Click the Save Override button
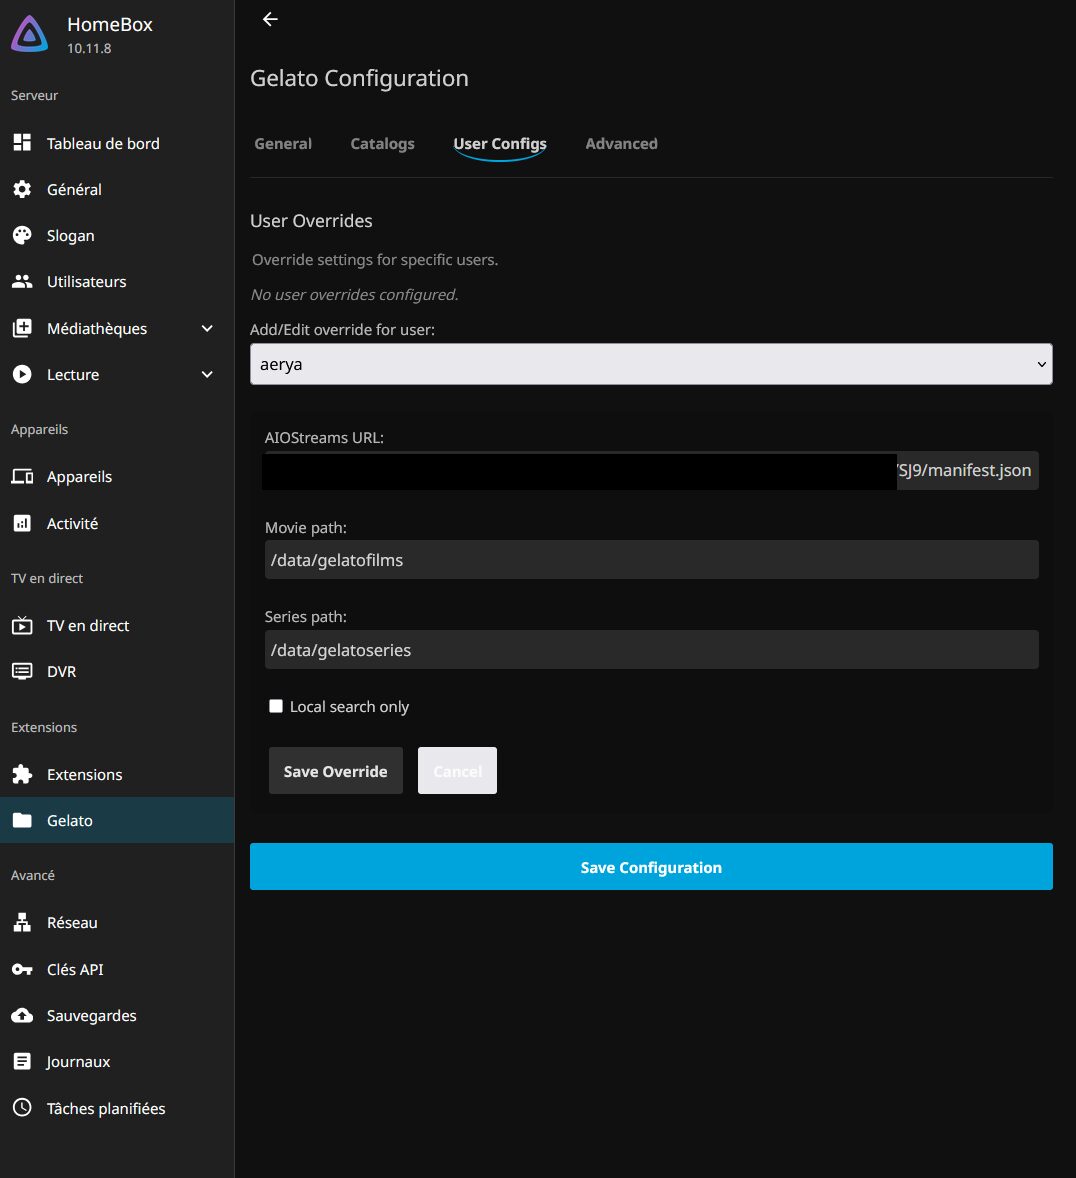 coord(336,771)
